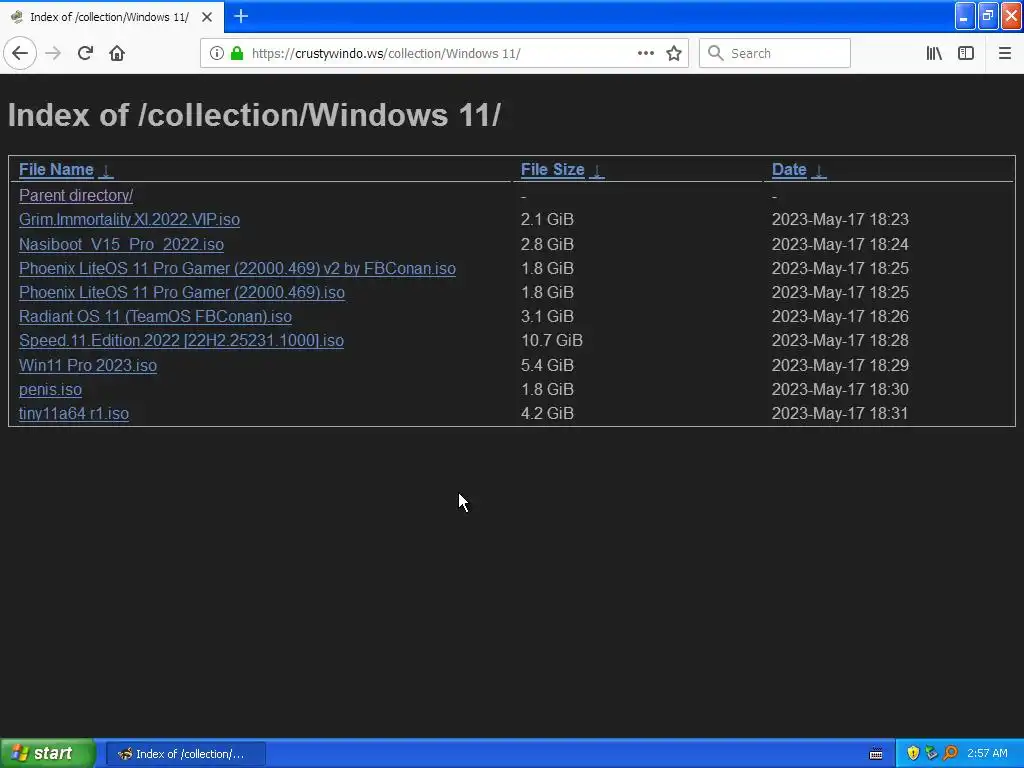
Task: Reload the current page
Action: point(85,54)
